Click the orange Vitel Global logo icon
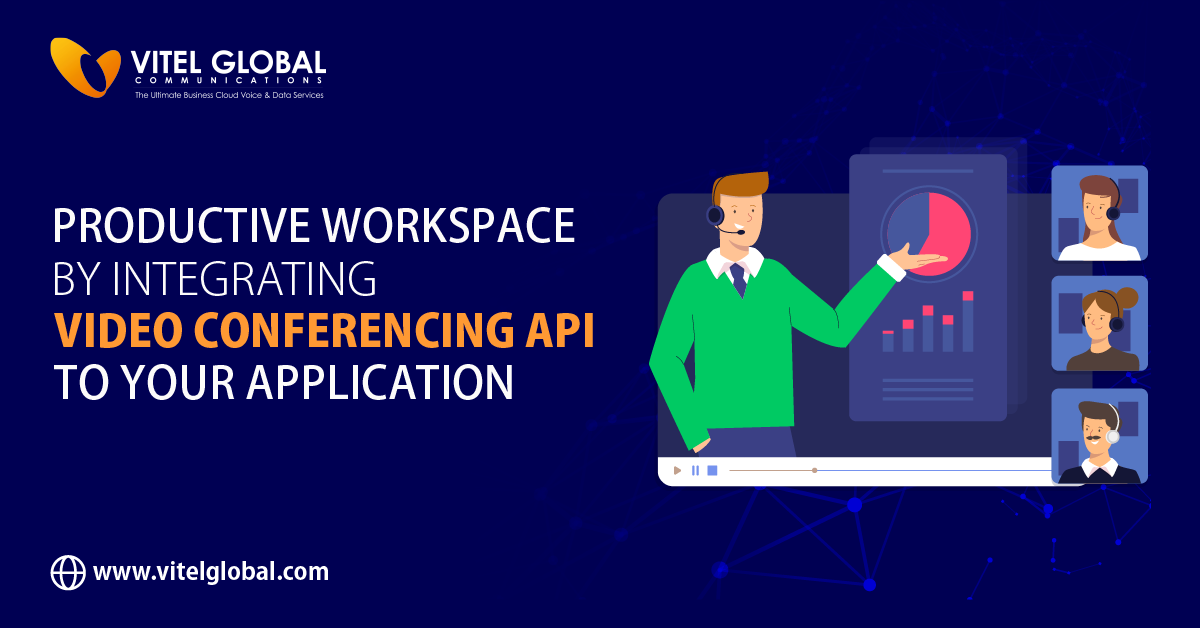 point(85,67)
